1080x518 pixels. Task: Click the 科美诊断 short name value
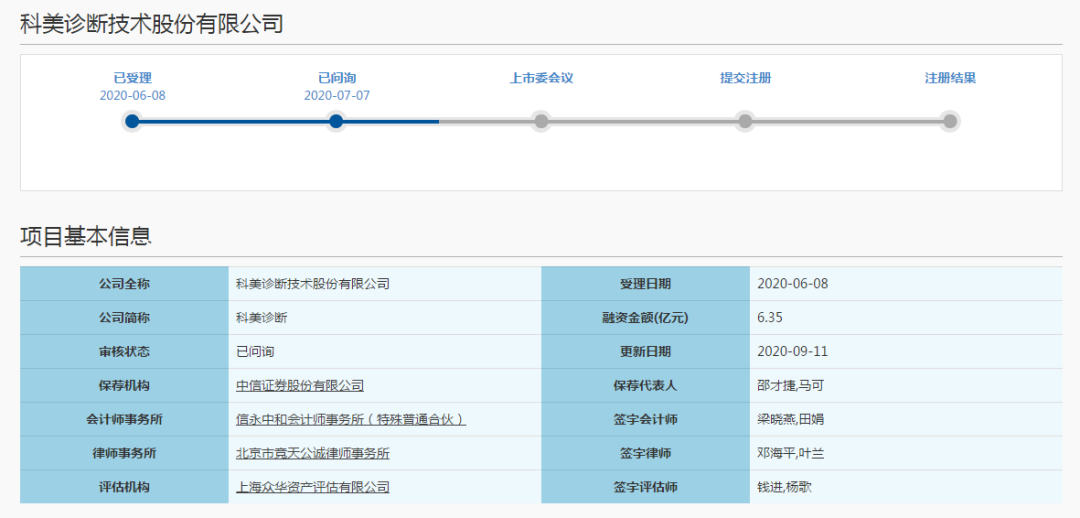point(262,318)
